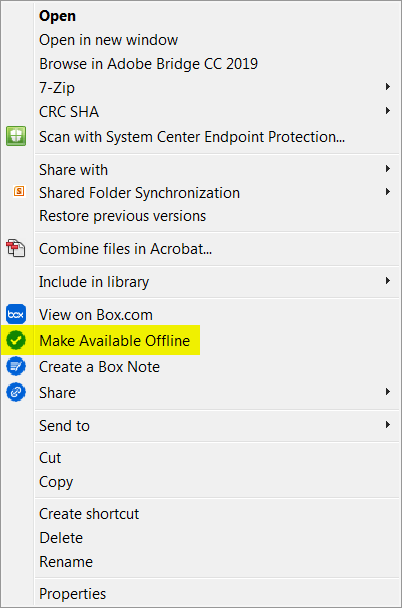The image size is (402, 608).
Task: Choose Browse in Adobe Bridge CC 2019
Action: [x=148, y=64]
